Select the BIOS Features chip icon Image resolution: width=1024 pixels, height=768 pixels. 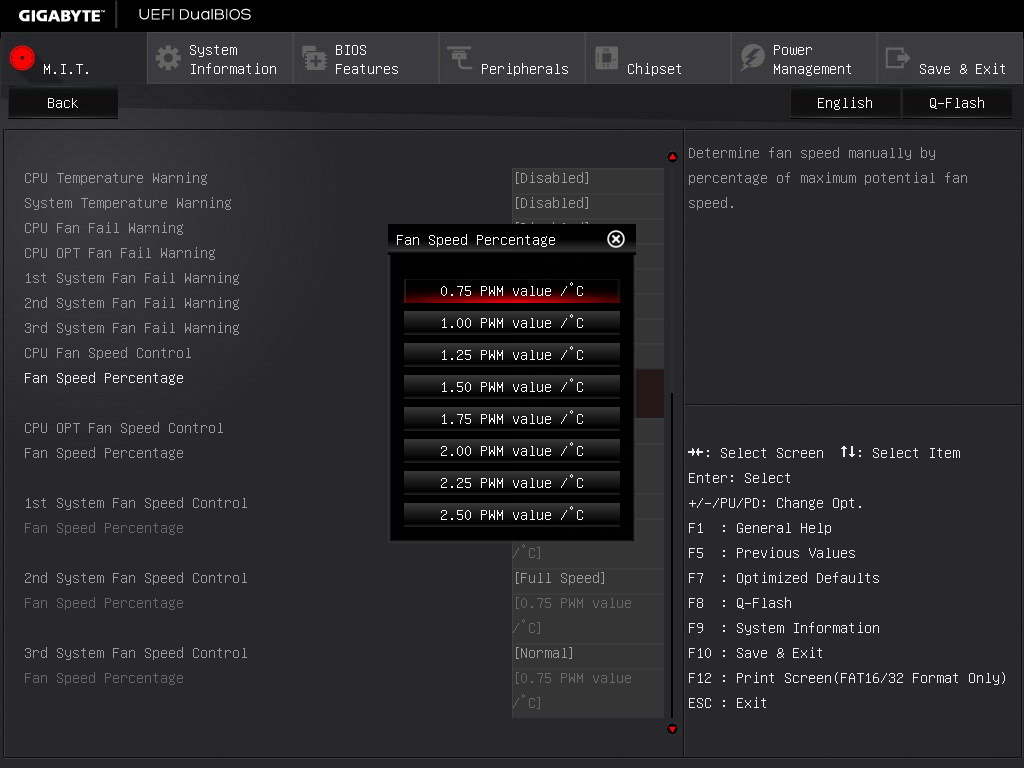pyautogui.click(x=314, y=59)
